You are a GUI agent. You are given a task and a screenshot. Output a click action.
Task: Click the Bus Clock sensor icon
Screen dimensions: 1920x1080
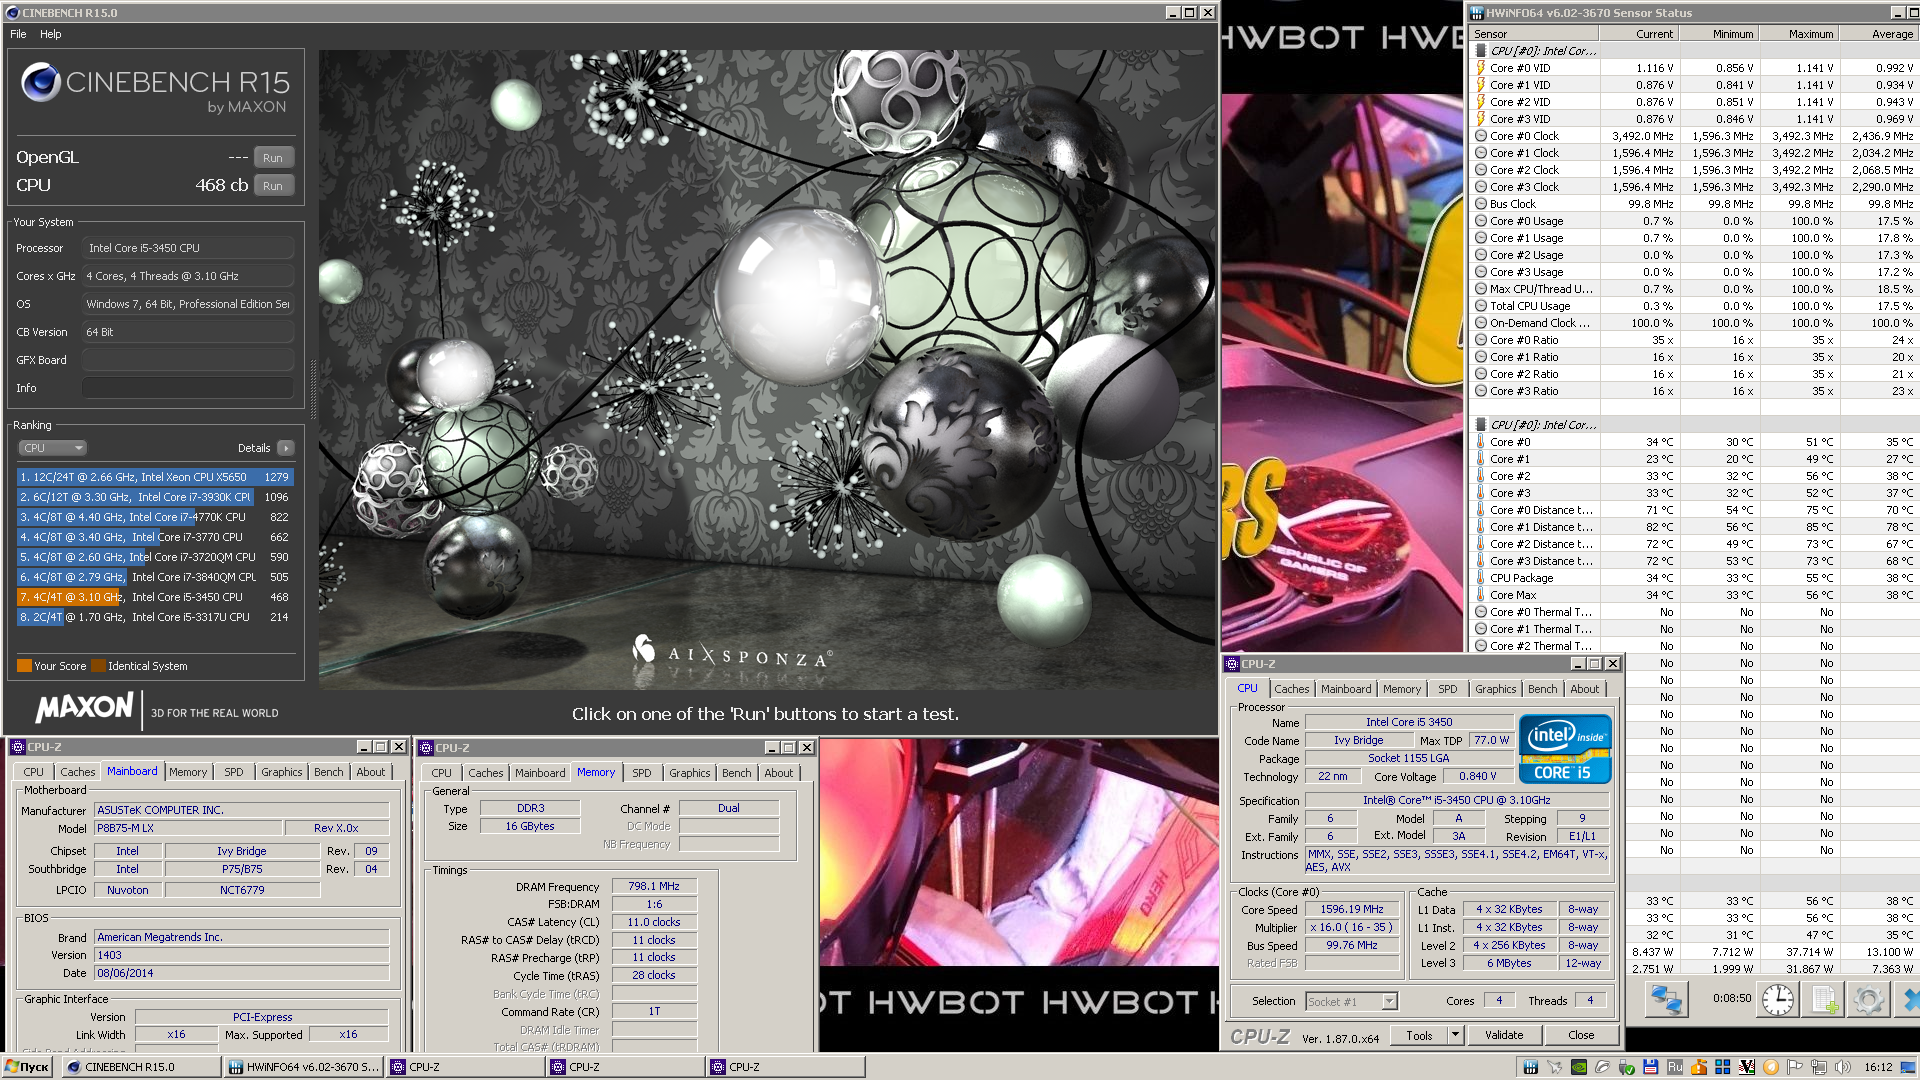1481,204
